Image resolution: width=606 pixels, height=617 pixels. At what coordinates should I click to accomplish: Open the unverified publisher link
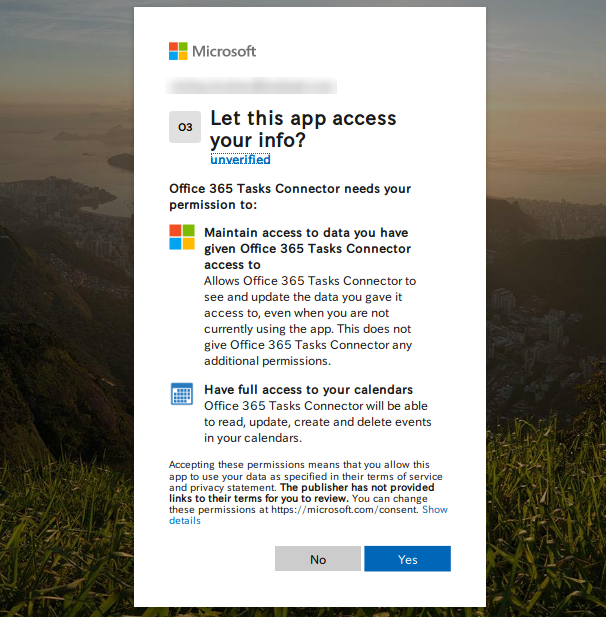(240, 159)
